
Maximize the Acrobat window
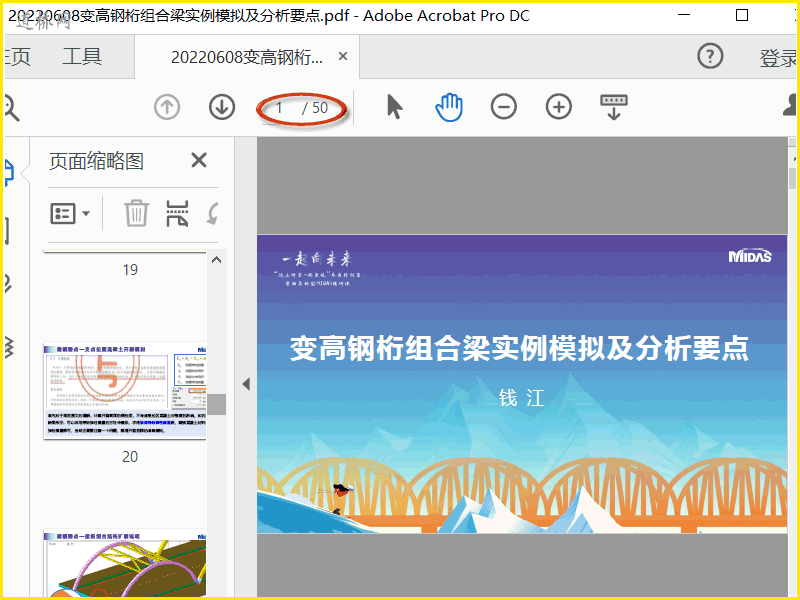(x=742, y=15)
